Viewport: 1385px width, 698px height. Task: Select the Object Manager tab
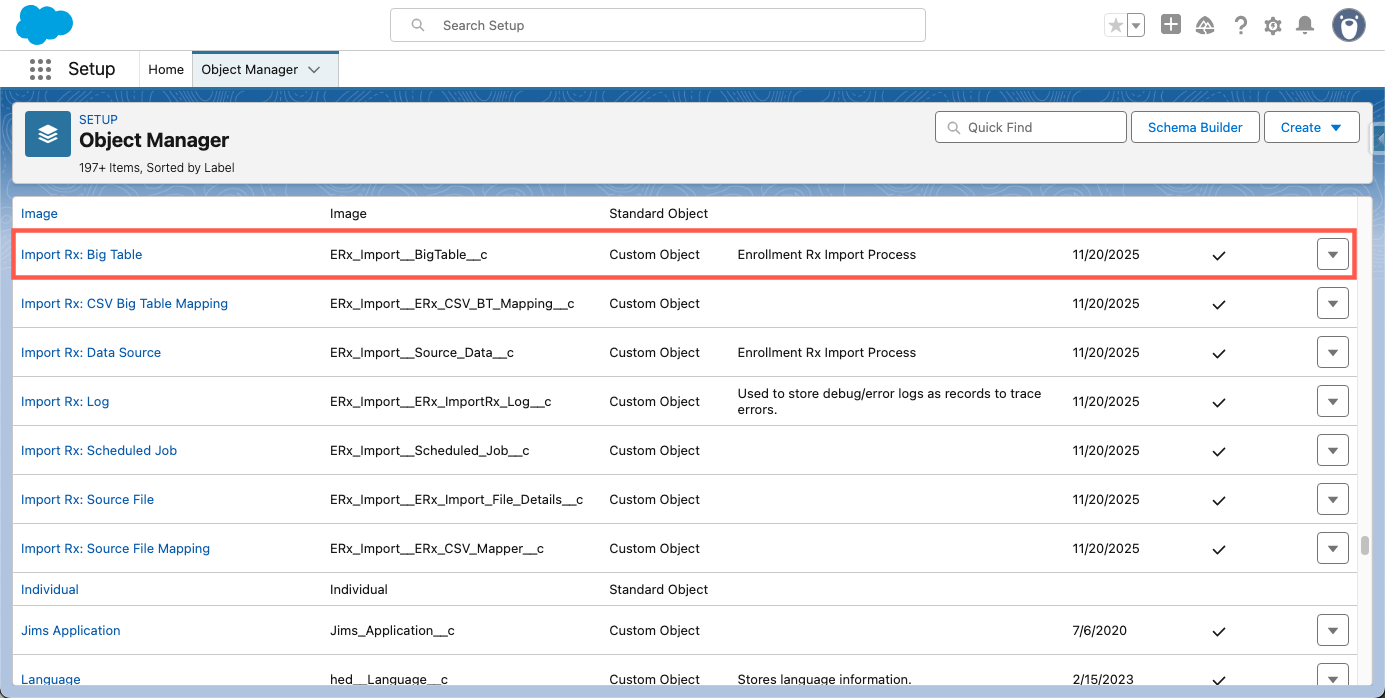250,69
